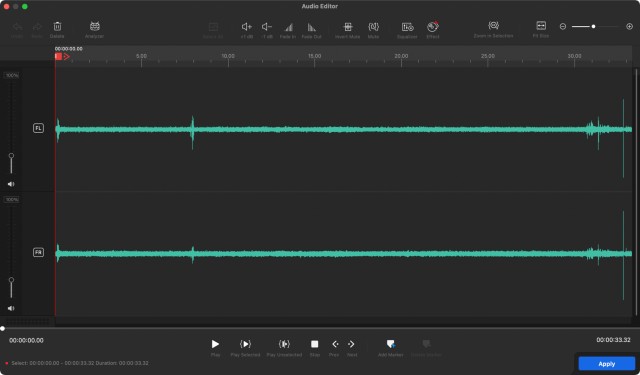Click the total duration 00:00:33.32 text
The height and width of the screenshot is (375, 640).
pos(613,339)
